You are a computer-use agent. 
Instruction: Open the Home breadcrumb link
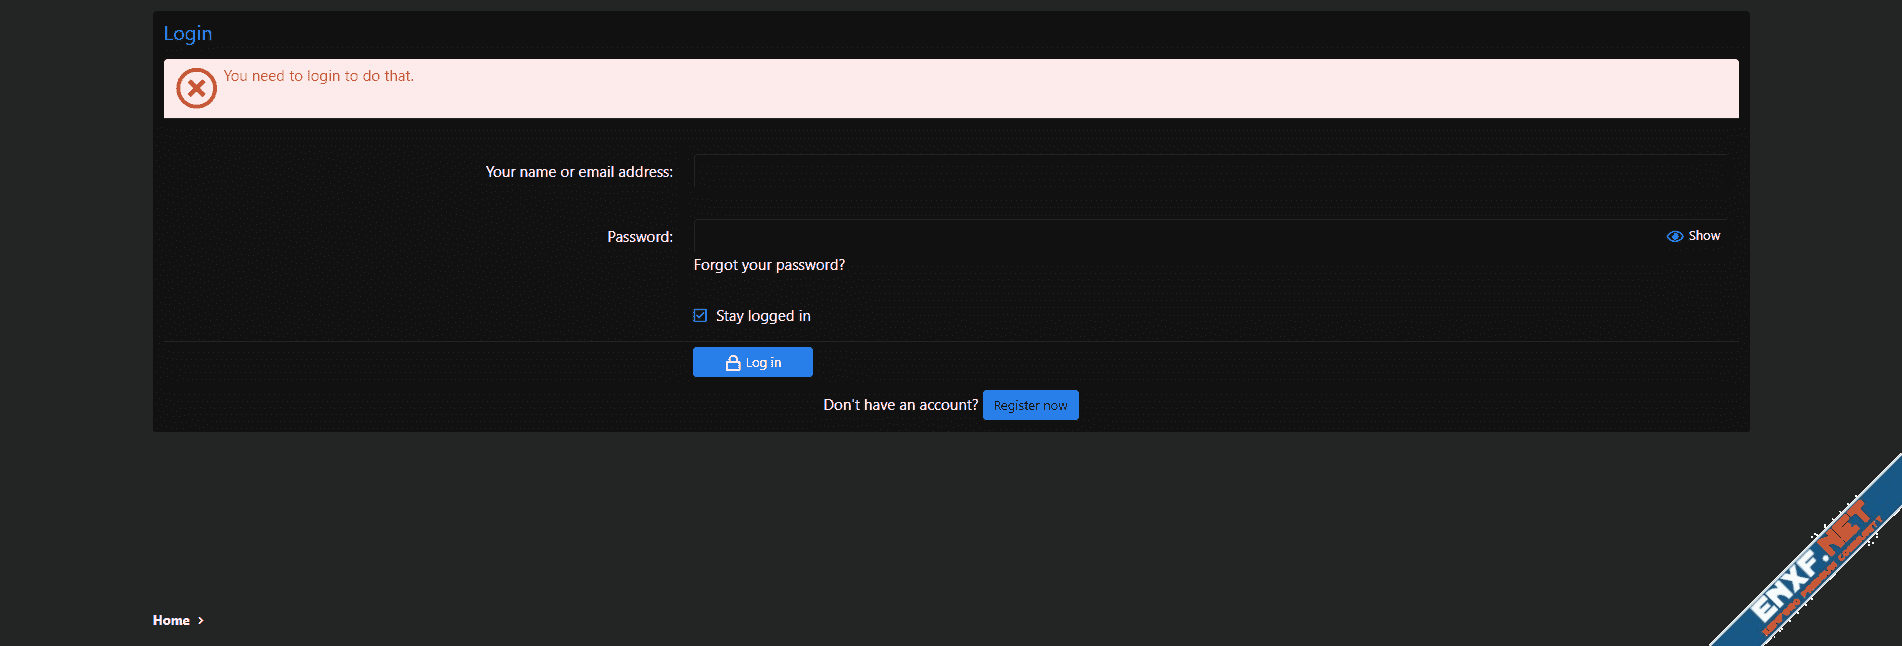(x=171, y=621)
